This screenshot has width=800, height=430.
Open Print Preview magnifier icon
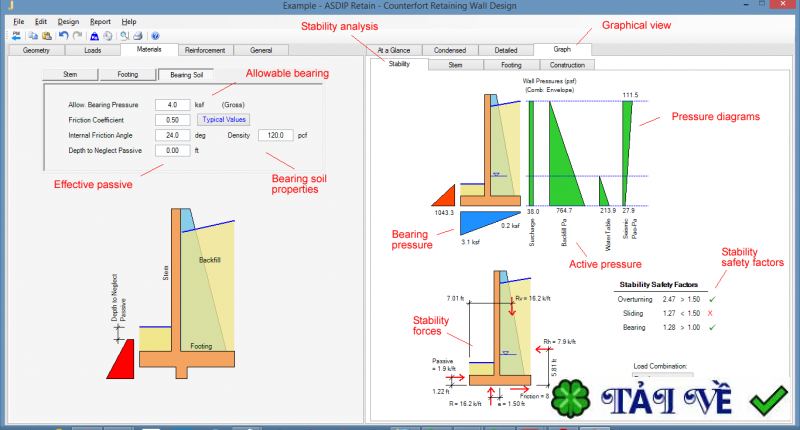(124, 36)
